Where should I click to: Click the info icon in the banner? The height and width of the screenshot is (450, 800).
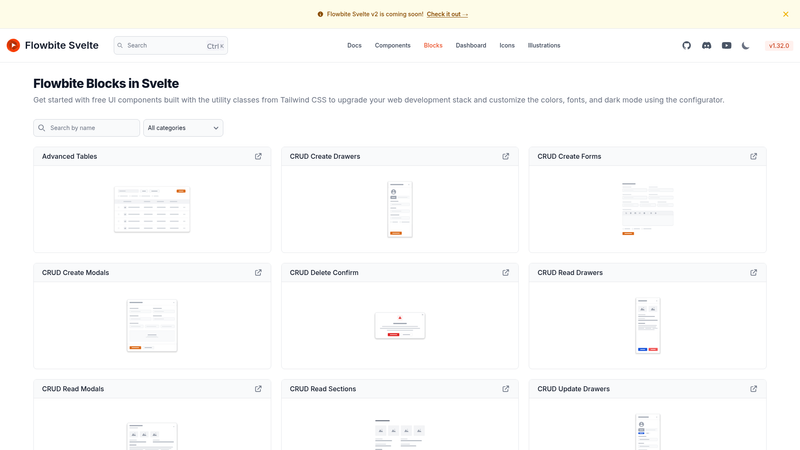point(320,14)
